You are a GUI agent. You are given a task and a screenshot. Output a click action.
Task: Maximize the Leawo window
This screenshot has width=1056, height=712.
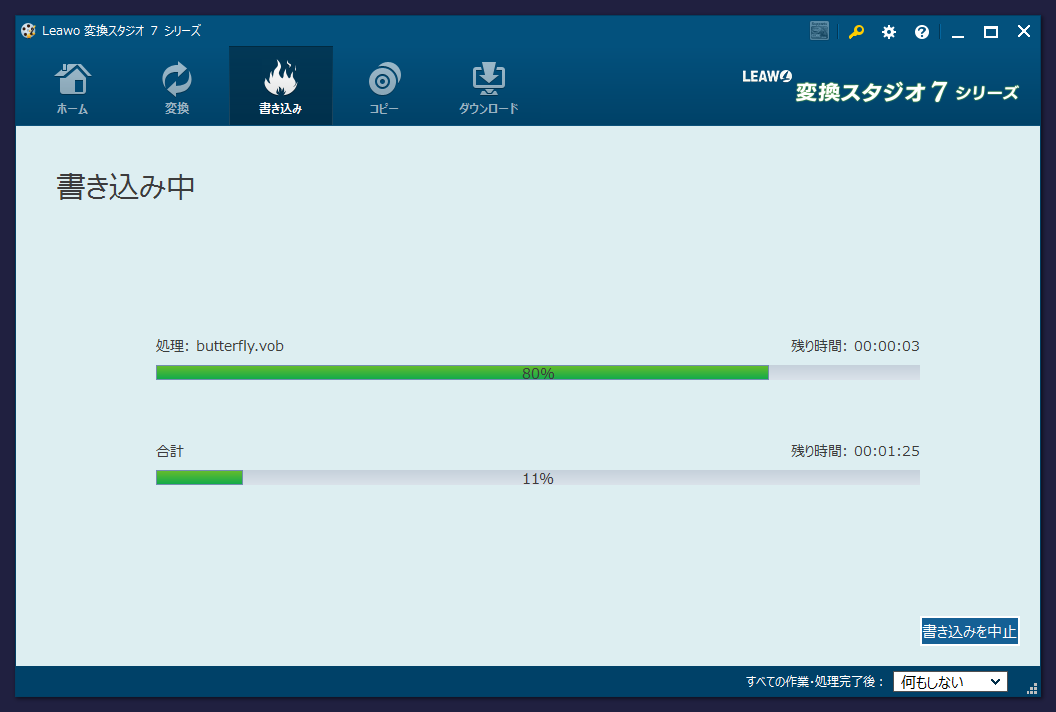click(991, 32)
